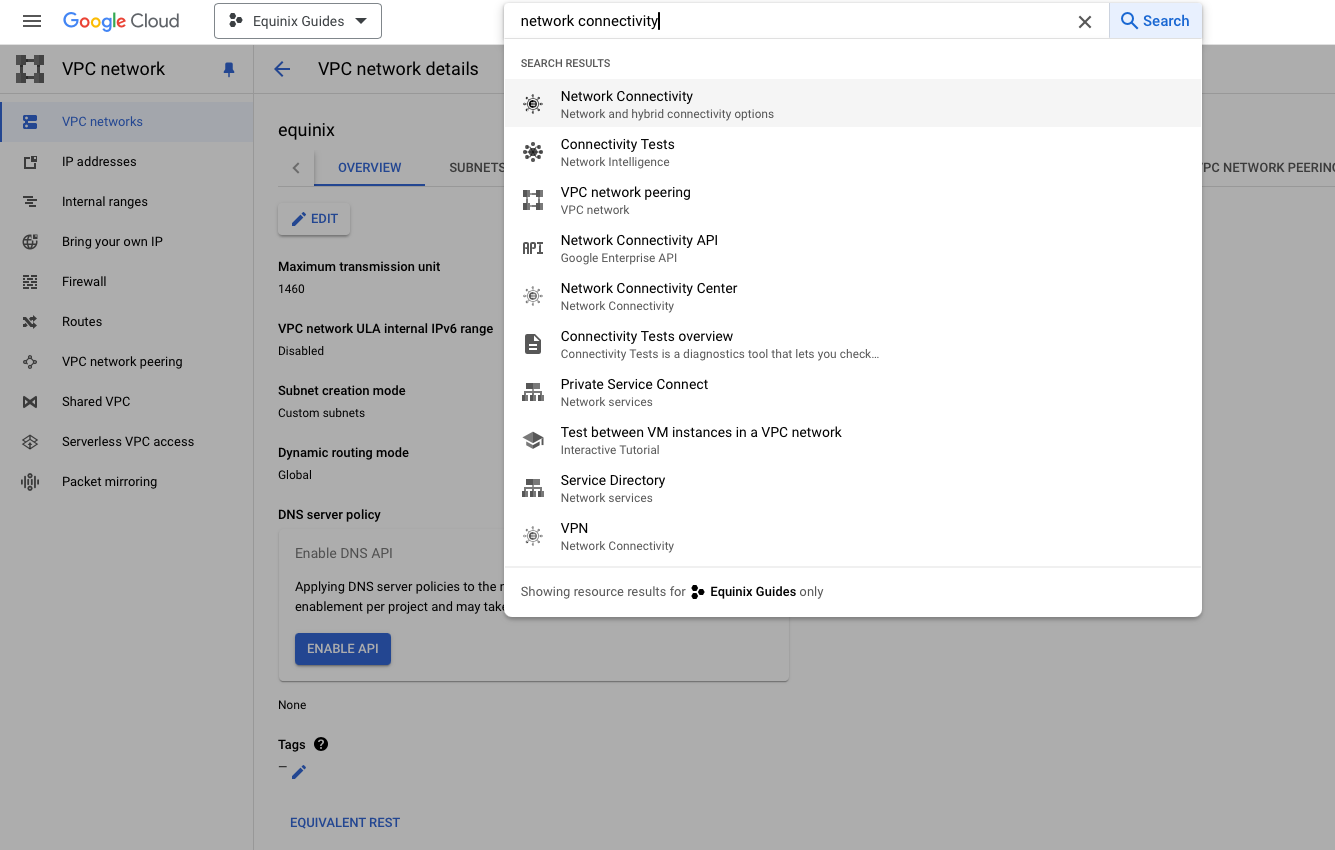Click the Packet mirroring sidebar icon
The image size is (1335, 850).
point(30,481)
